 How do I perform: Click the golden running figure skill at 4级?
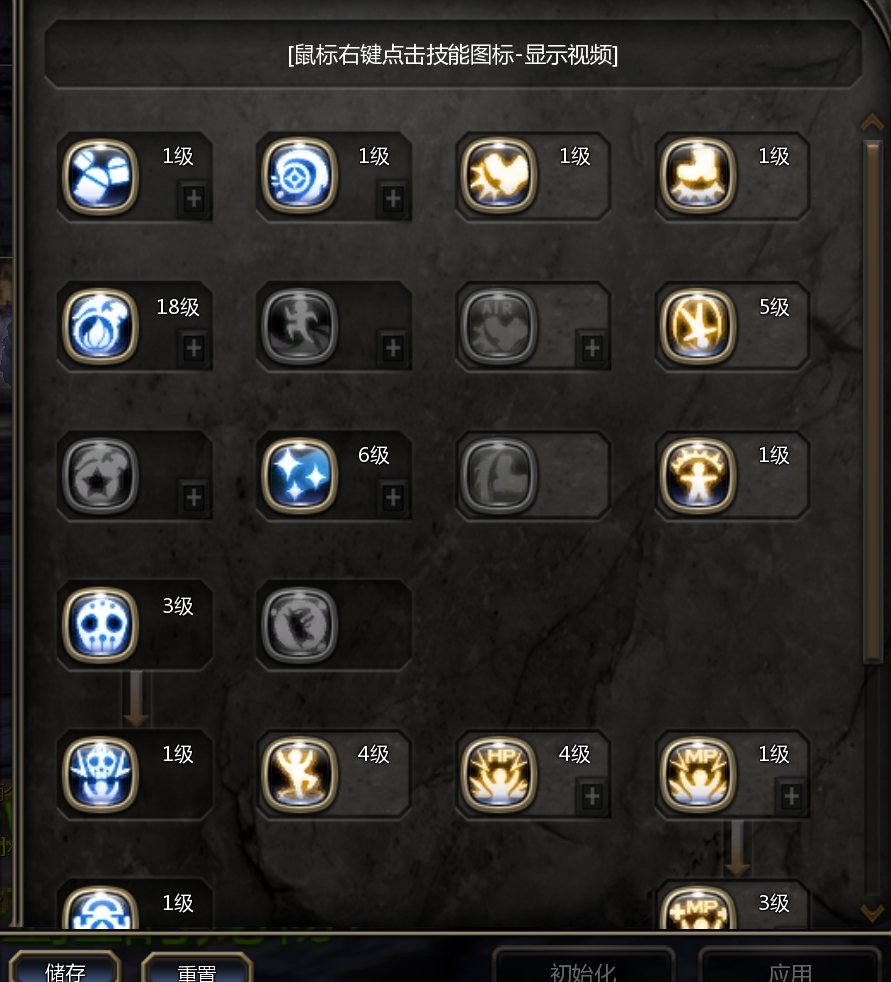click(299, 774)
